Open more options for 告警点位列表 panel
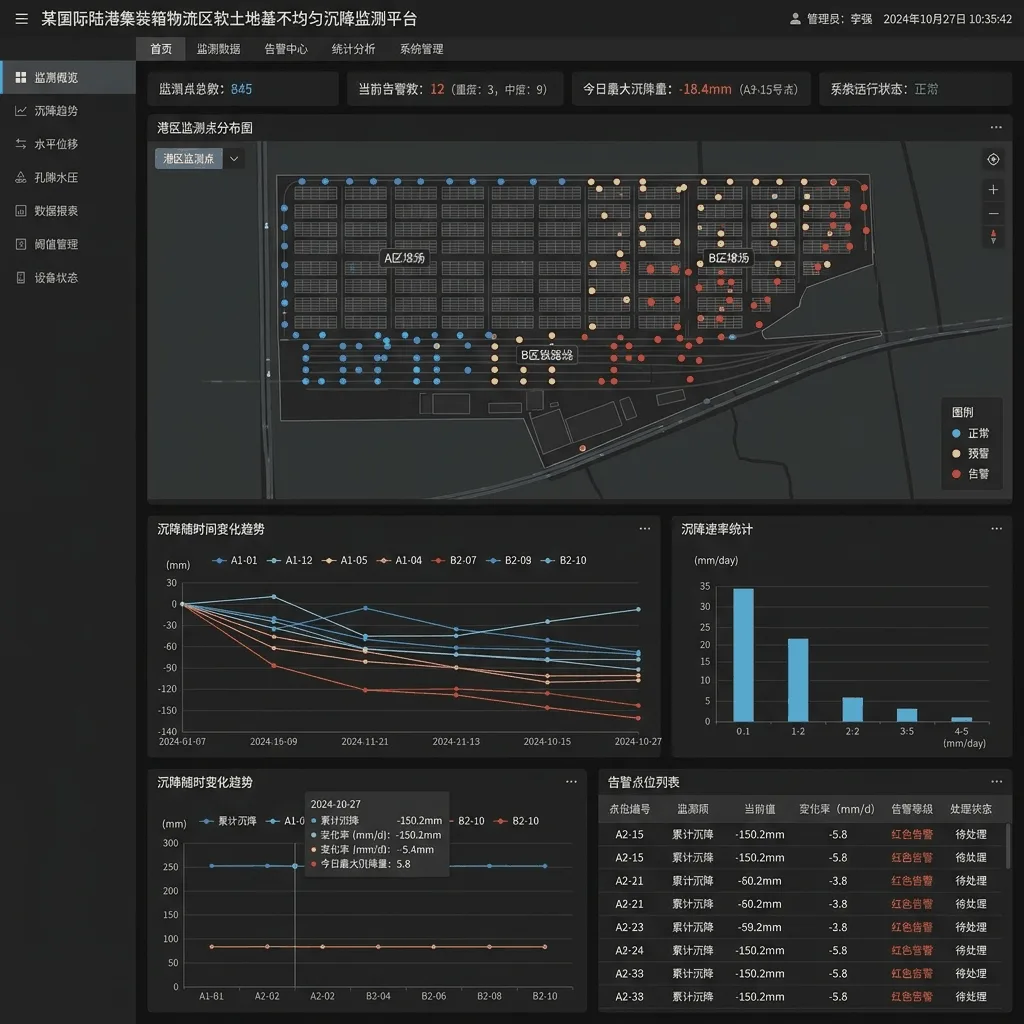The height and width of the screenshot is (1024, 1024). pyautogui.click(x=996, y=782)
